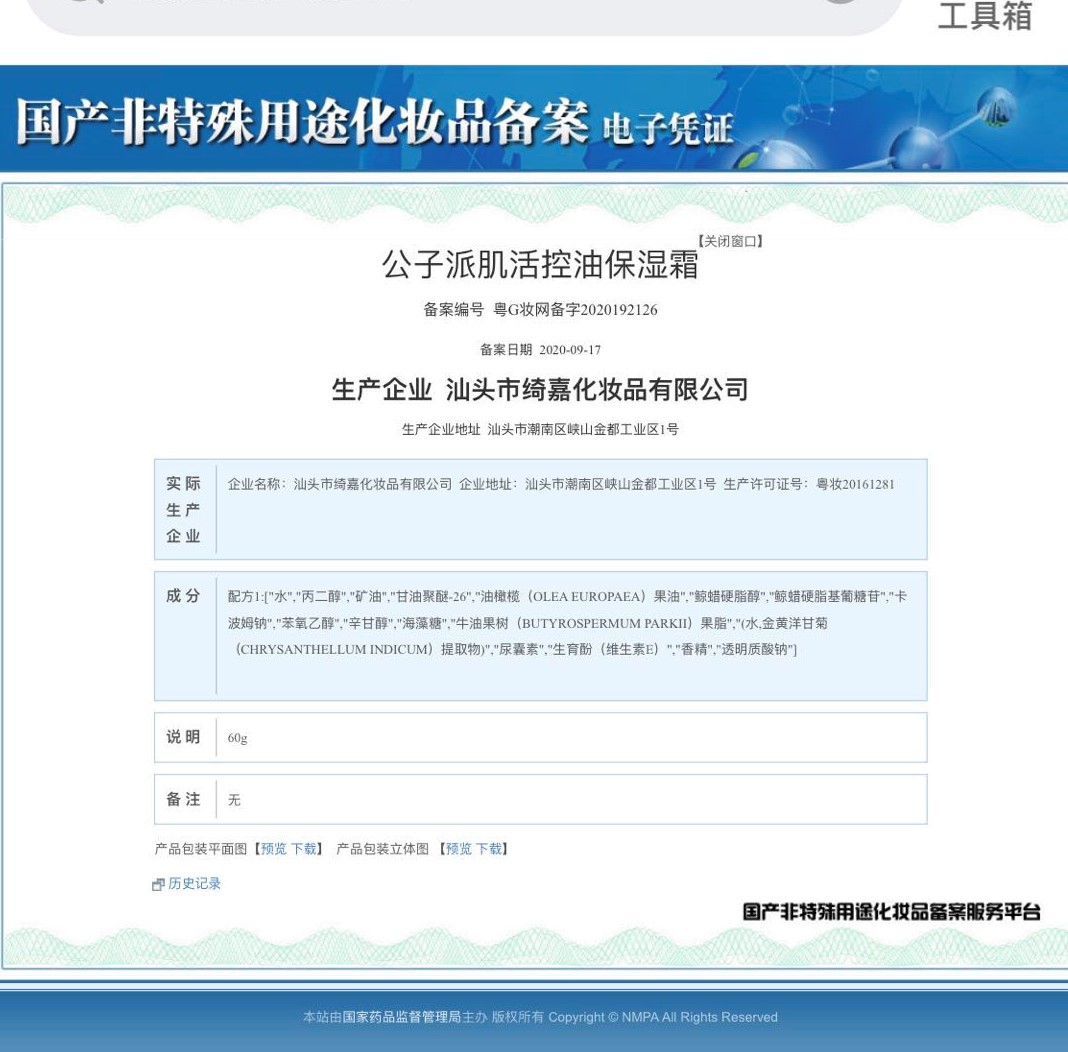Image resolution: width=1068 pixels, height=1052 pixels.
Task: Click 无 in 备注 row
Action: click(234, 799)
